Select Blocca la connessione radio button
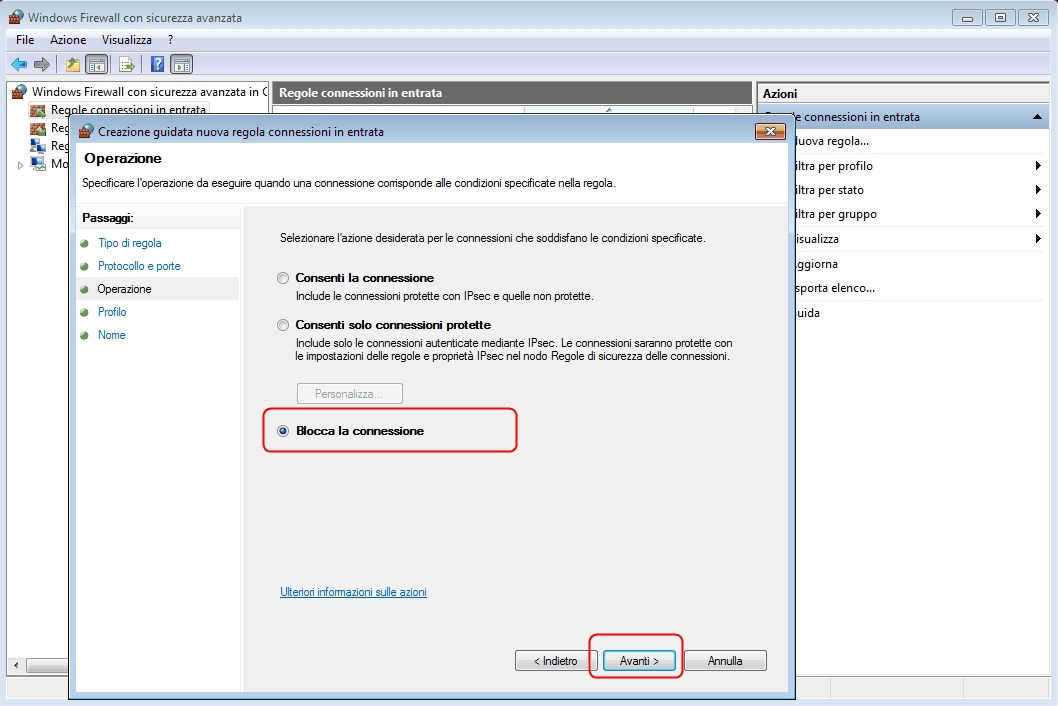 [x=283, y=431]
